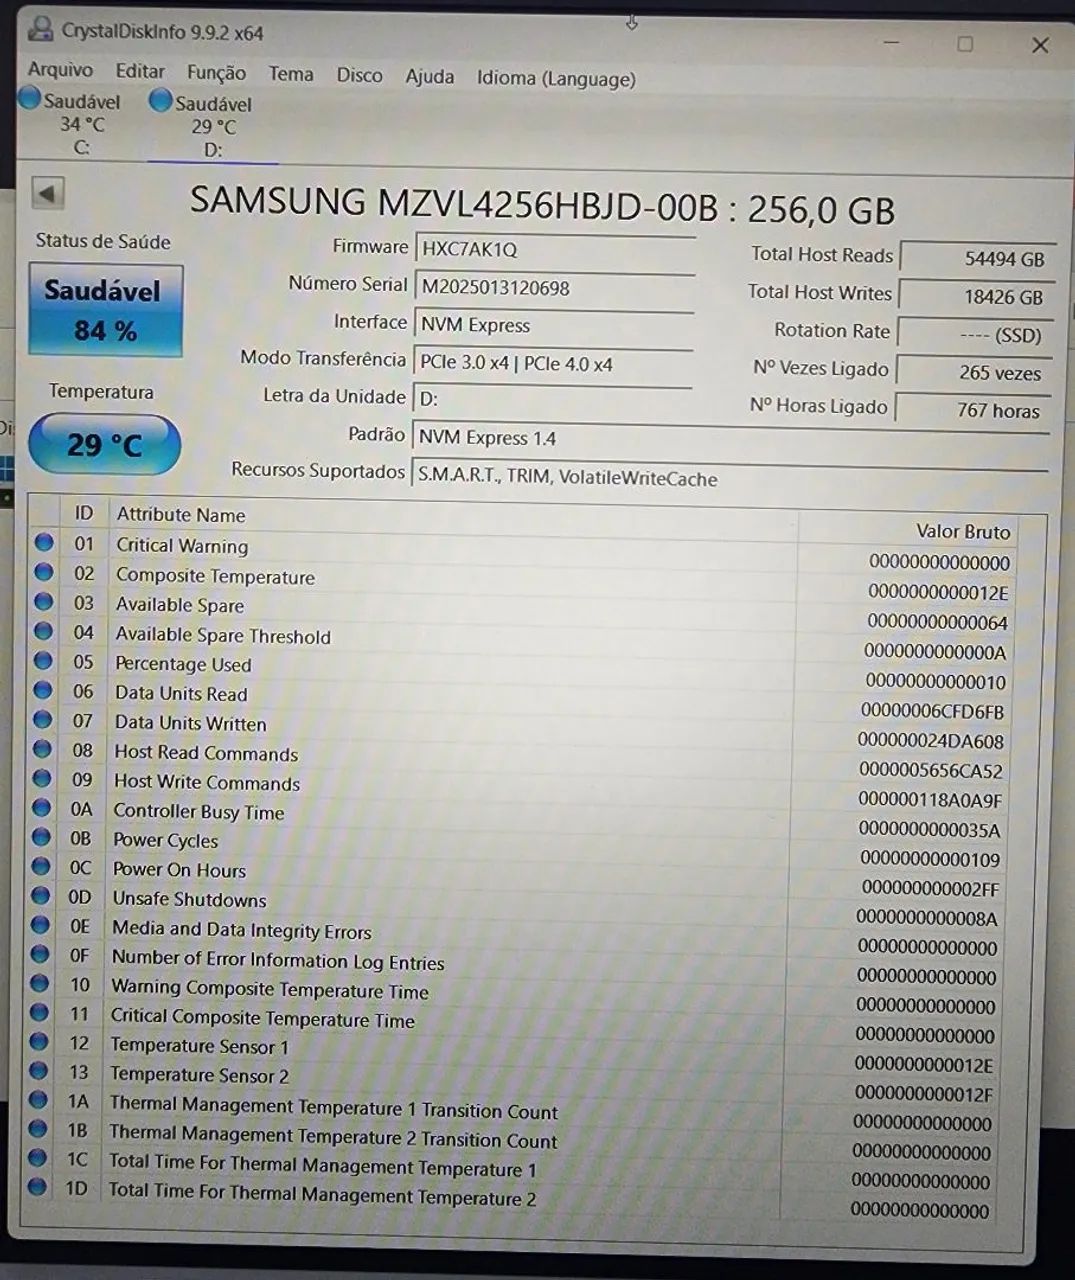Click the status icon for Controller Busy Time
The height and width of the screenshot is (1280, 1075).
point(41,807)
